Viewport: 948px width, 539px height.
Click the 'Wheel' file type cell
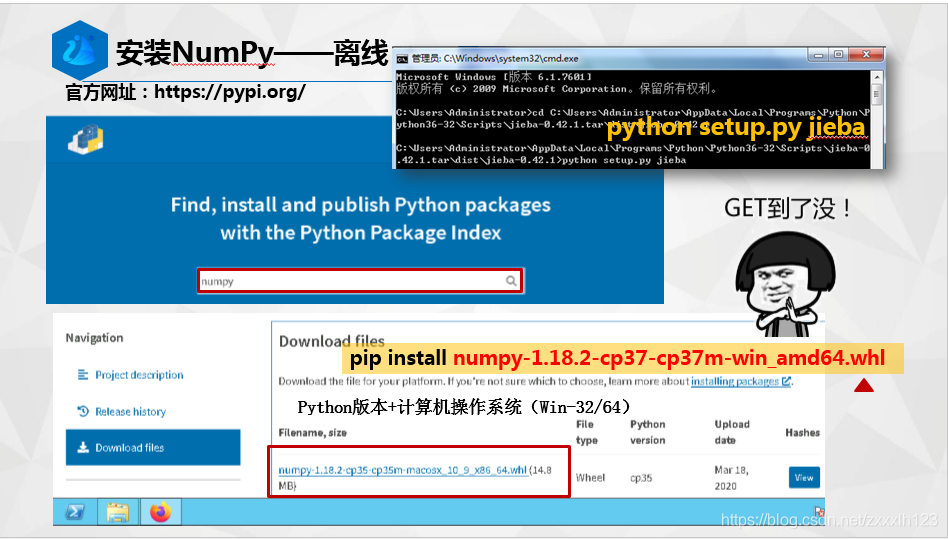pos(590,477)
